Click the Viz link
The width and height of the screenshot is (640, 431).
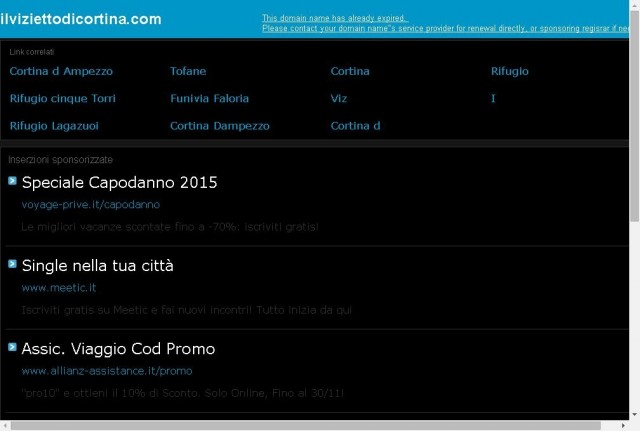coord(339,98)
